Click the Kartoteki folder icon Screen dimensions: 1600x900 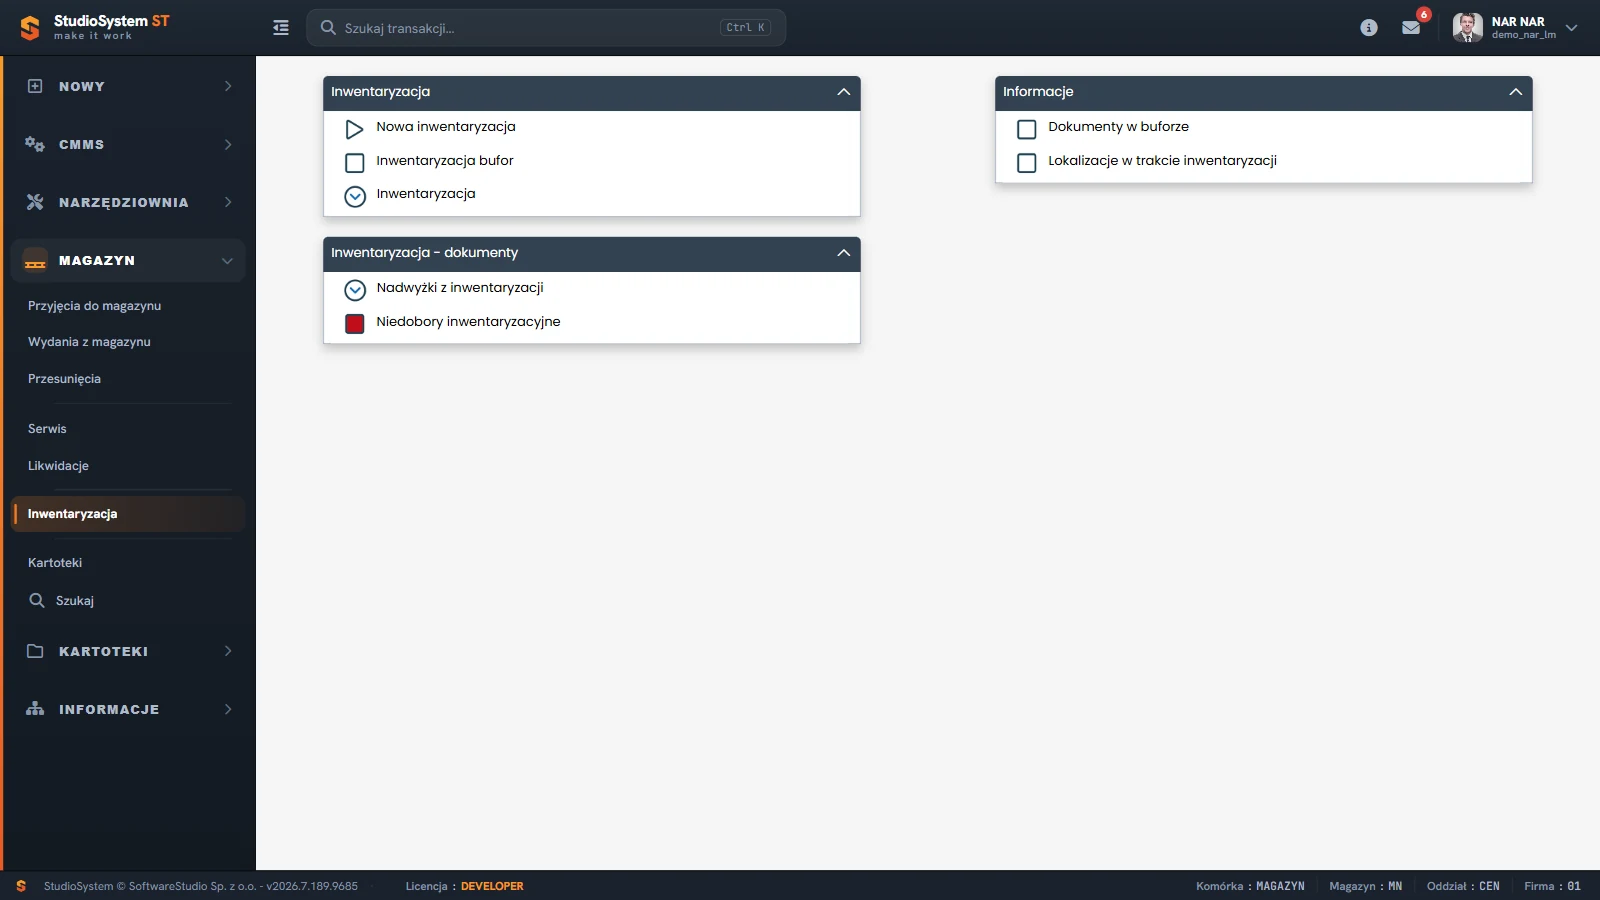35,651
